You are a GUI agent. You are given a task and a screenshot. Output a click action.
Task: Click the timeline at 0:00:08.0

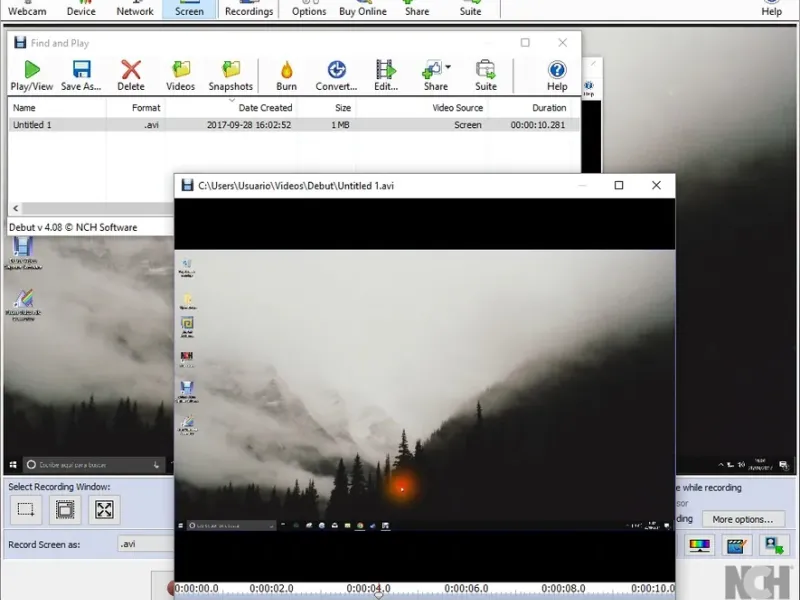click(x=563, y=588)
